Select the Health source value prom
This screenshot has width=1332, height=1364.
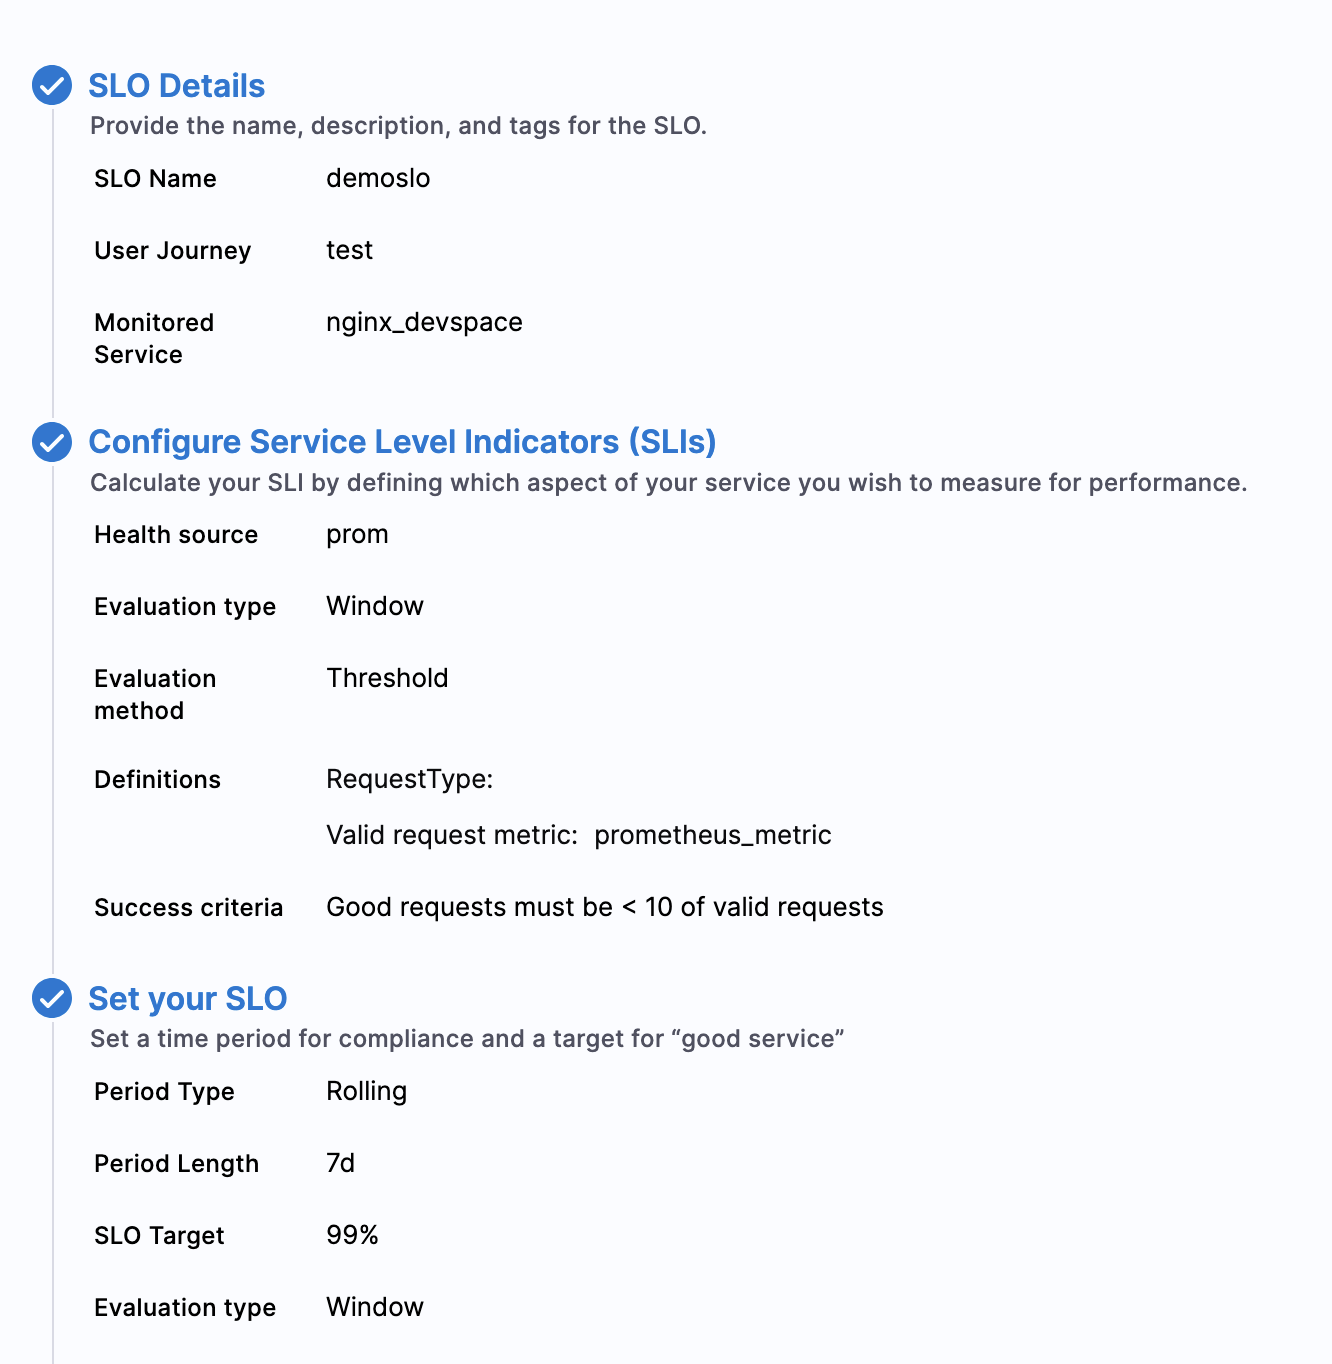[x=357, y=534]
